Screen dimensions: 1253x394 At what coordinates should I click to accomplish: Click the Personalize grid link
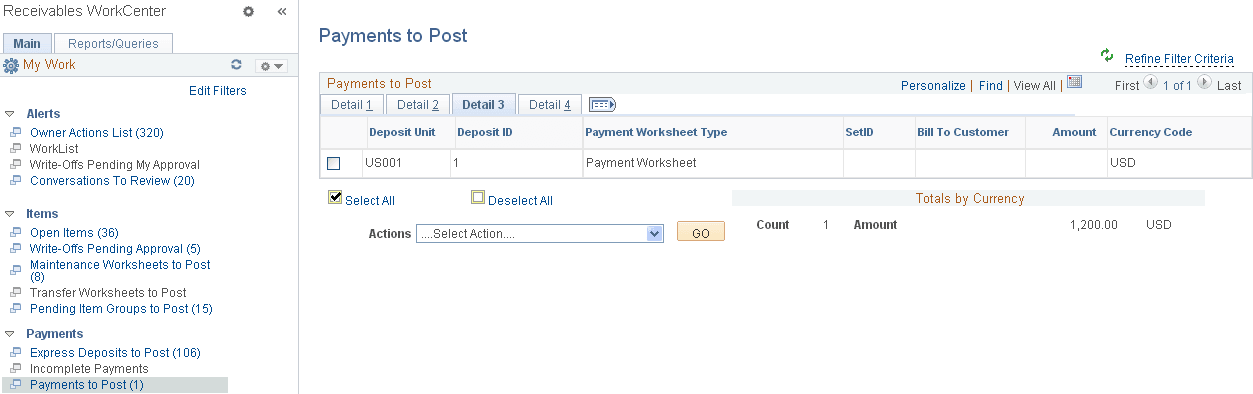point(933,86)
